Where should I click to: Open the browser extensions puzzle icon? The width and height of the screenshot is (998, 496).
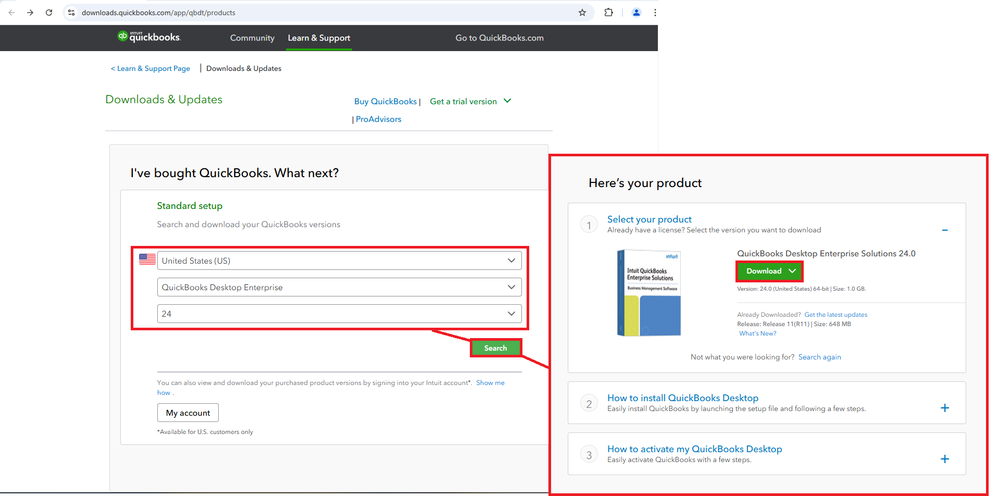click(608, 13)
